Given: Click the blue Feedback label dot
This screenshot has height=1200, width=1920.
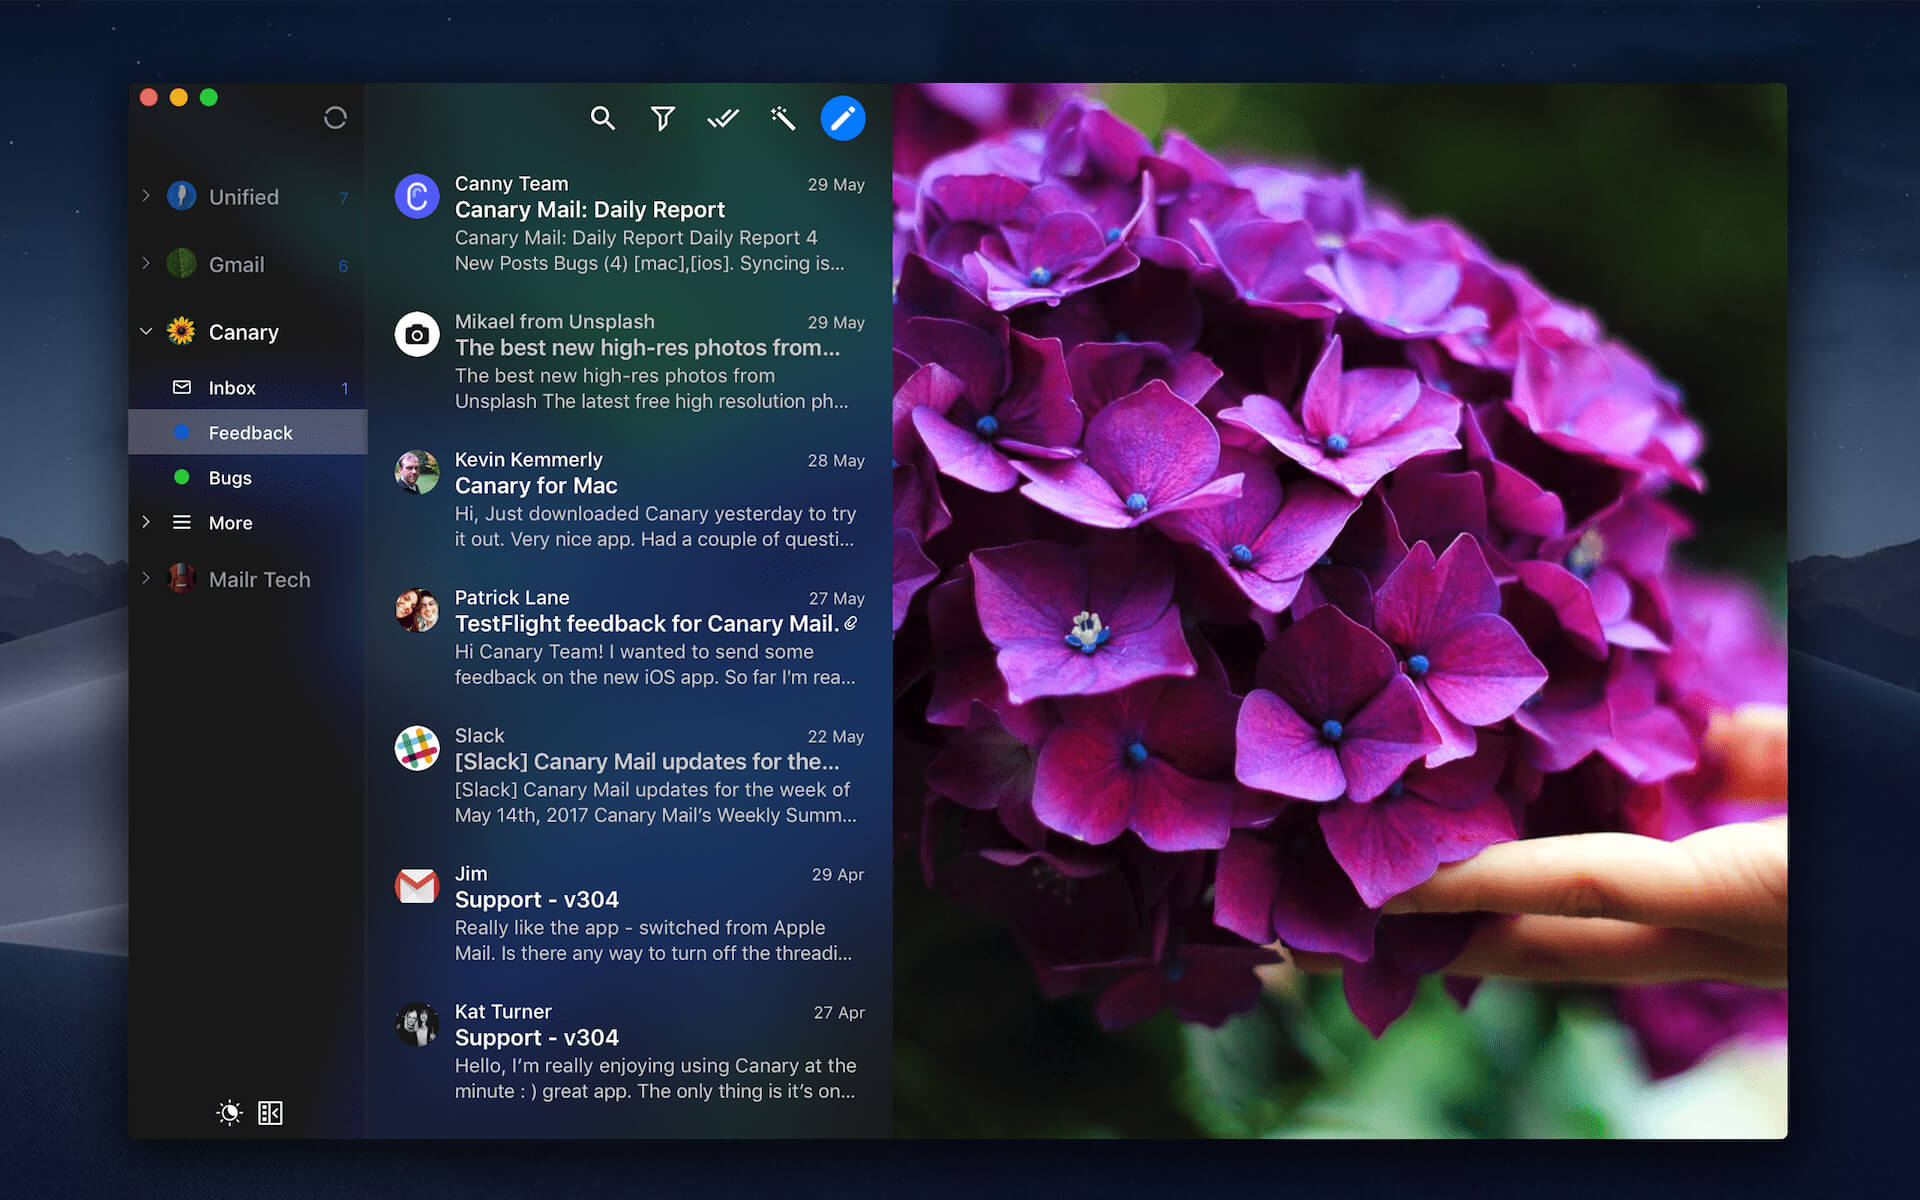Looking at the screenshot, I should [182, 432].
